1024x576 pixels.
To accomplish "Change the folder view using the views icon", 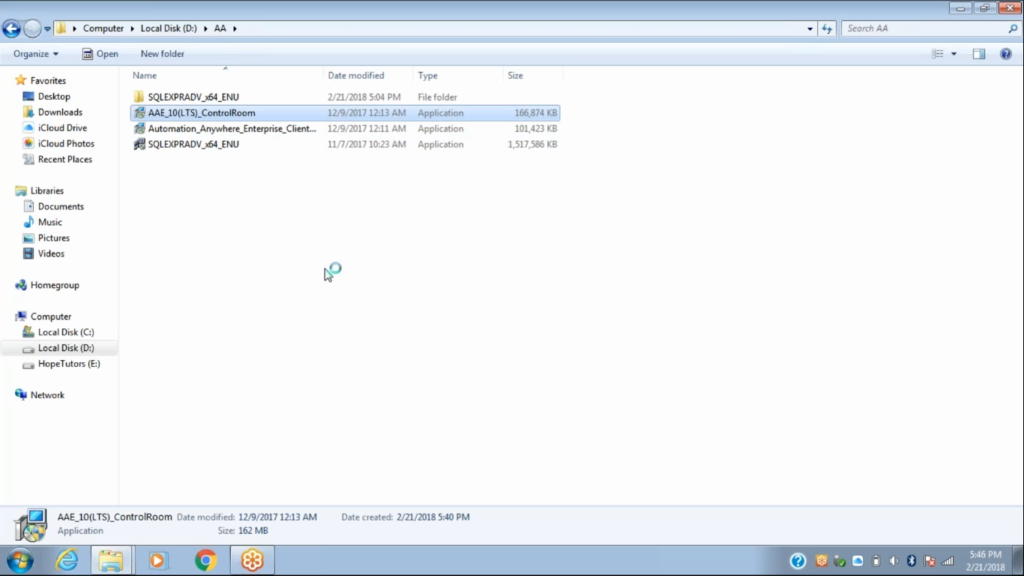I will click(938, 54).
